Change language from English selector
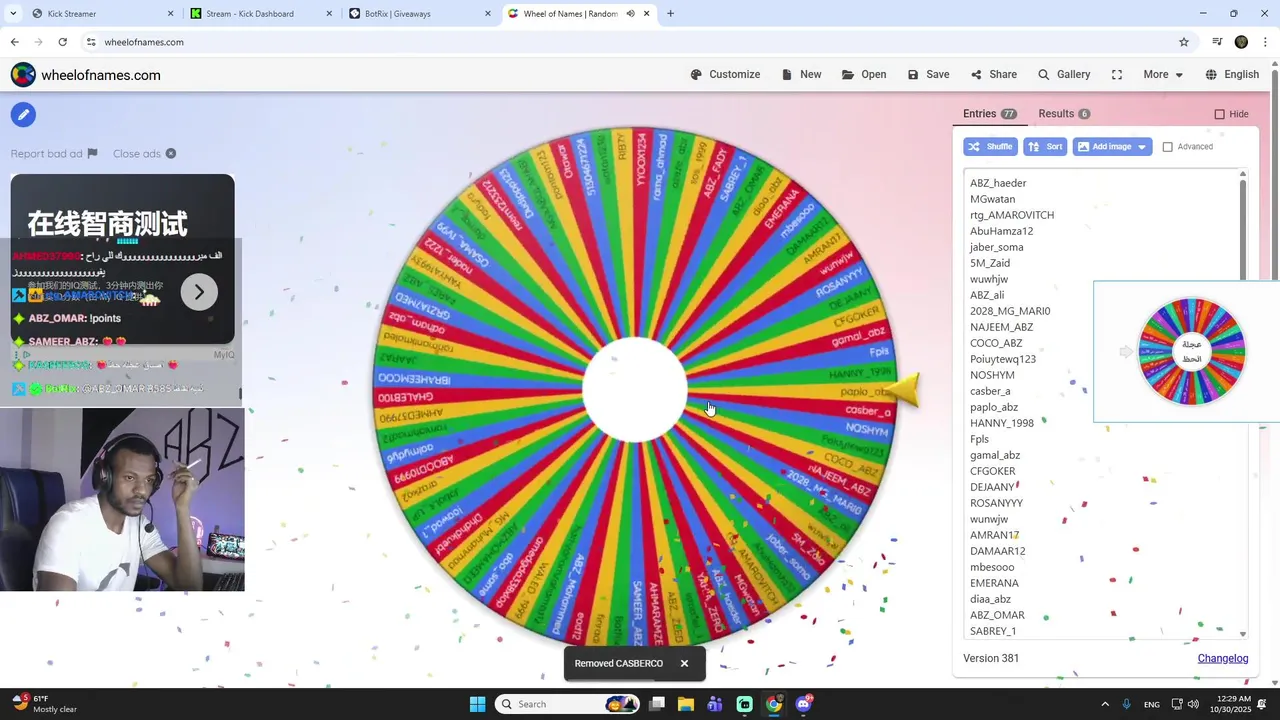The height and width of the screenshot is (720, 1280). click(x=1232, y=75)
